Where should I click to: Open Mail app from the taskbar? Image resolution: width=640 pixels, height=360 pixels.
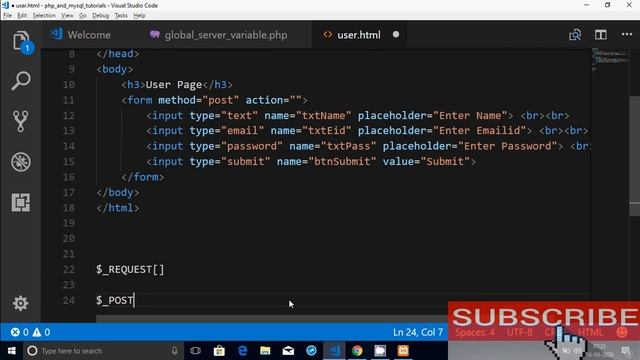click(x=288, y=351)
